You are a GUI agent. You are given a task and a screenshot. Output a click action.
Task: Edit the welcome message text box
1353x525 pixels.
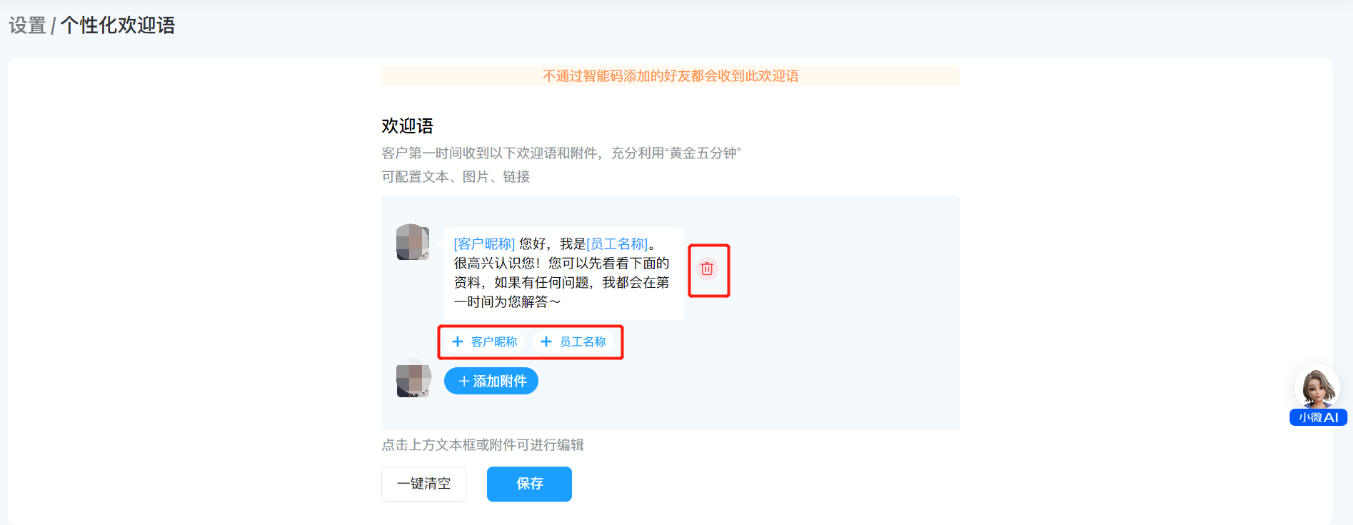(564, 273)
